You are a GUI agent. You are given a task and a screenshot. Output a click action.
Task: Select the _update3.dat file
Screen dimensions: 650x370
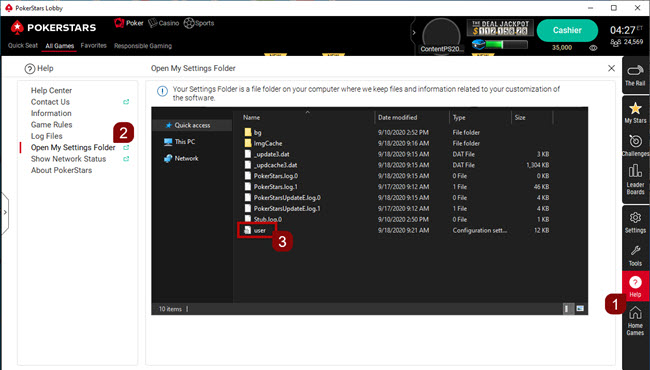point(267,154)
